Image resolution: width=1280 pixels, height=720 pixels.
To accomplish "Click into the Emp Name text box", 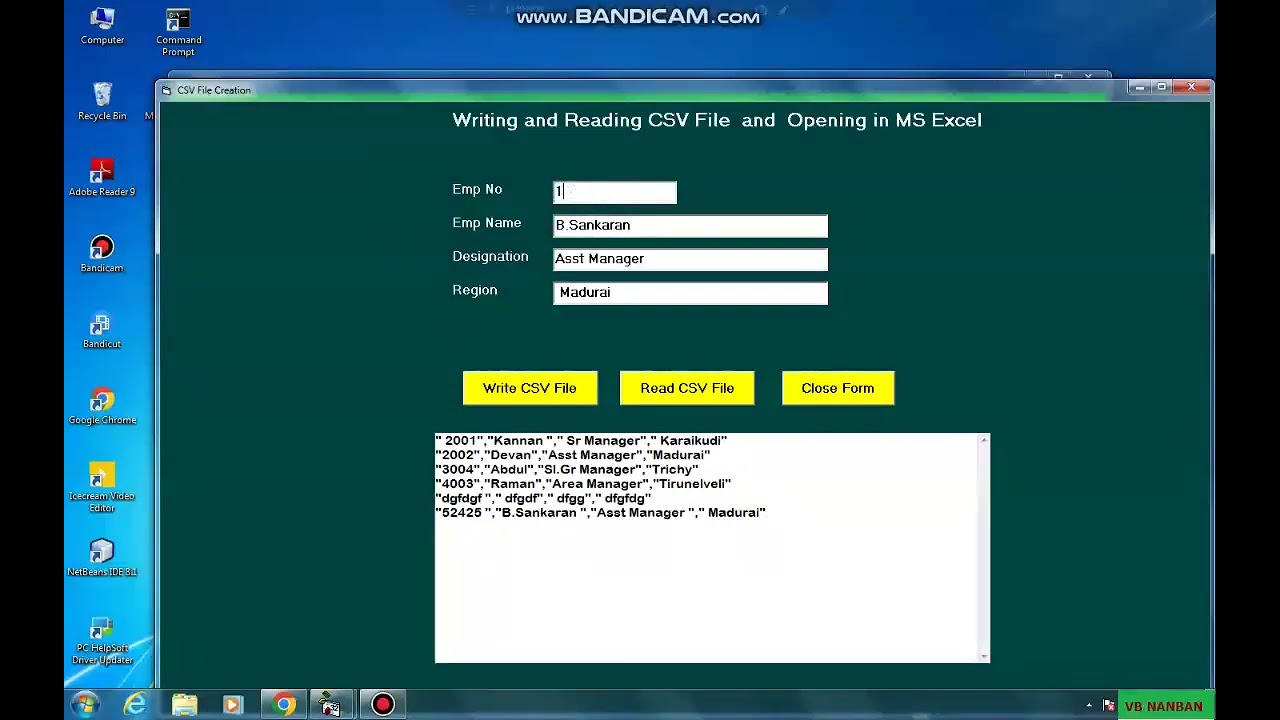I will pos(690,225).
